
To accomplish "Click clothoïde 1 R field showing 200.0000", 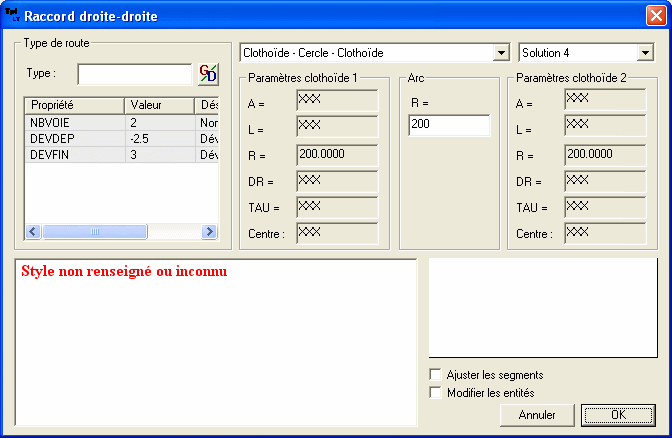I will point(337,154).
